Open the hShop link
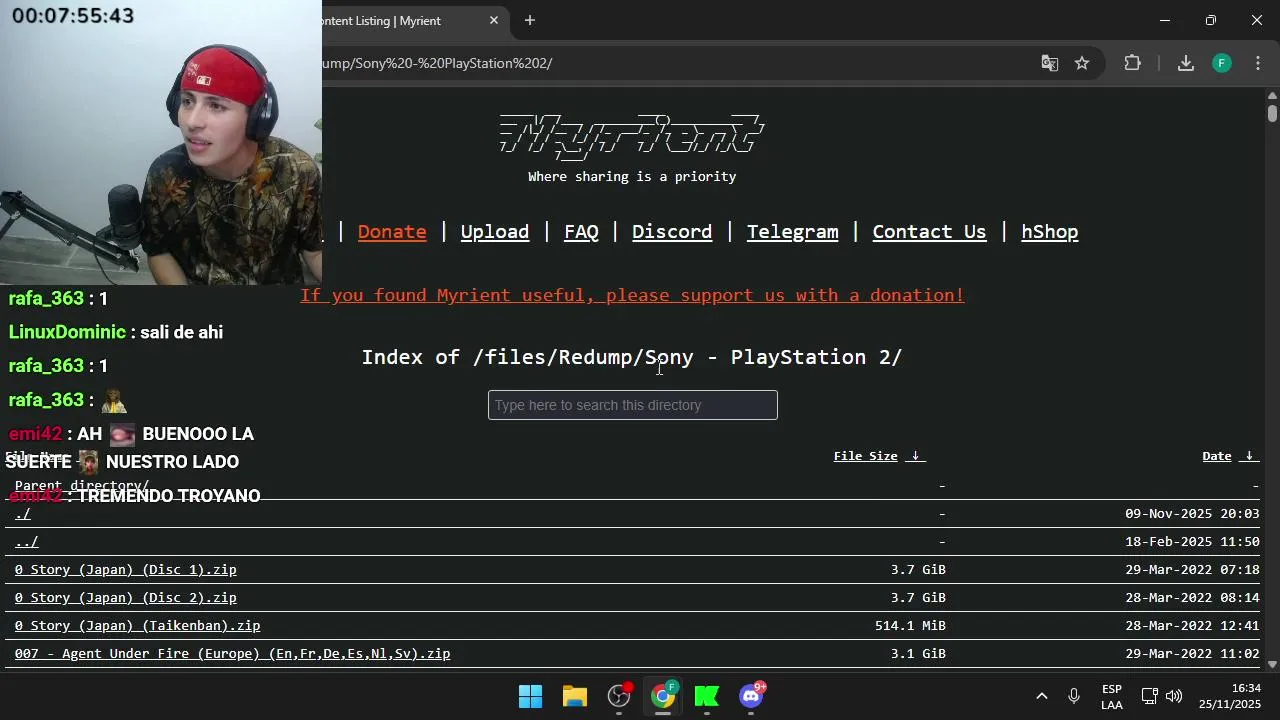 click(x=1050, y=232)
